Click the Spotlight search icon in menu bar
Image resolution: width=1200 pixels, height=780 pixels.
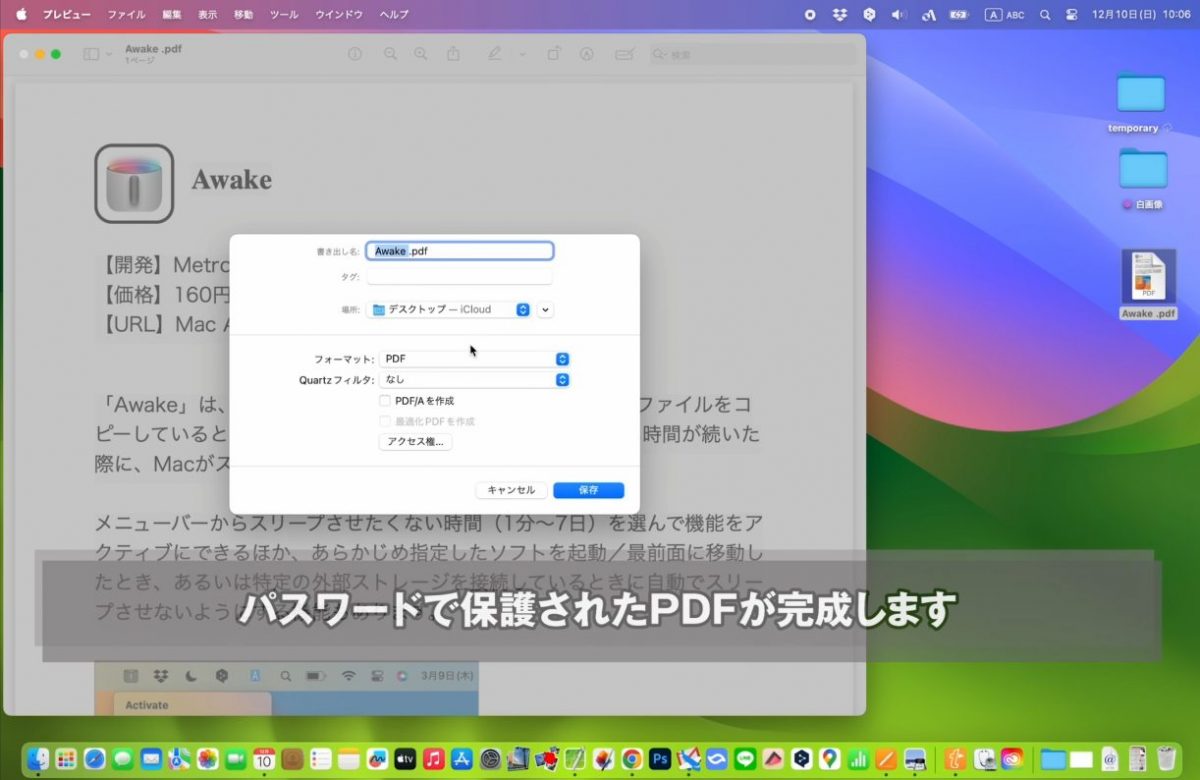point(1045,15)
